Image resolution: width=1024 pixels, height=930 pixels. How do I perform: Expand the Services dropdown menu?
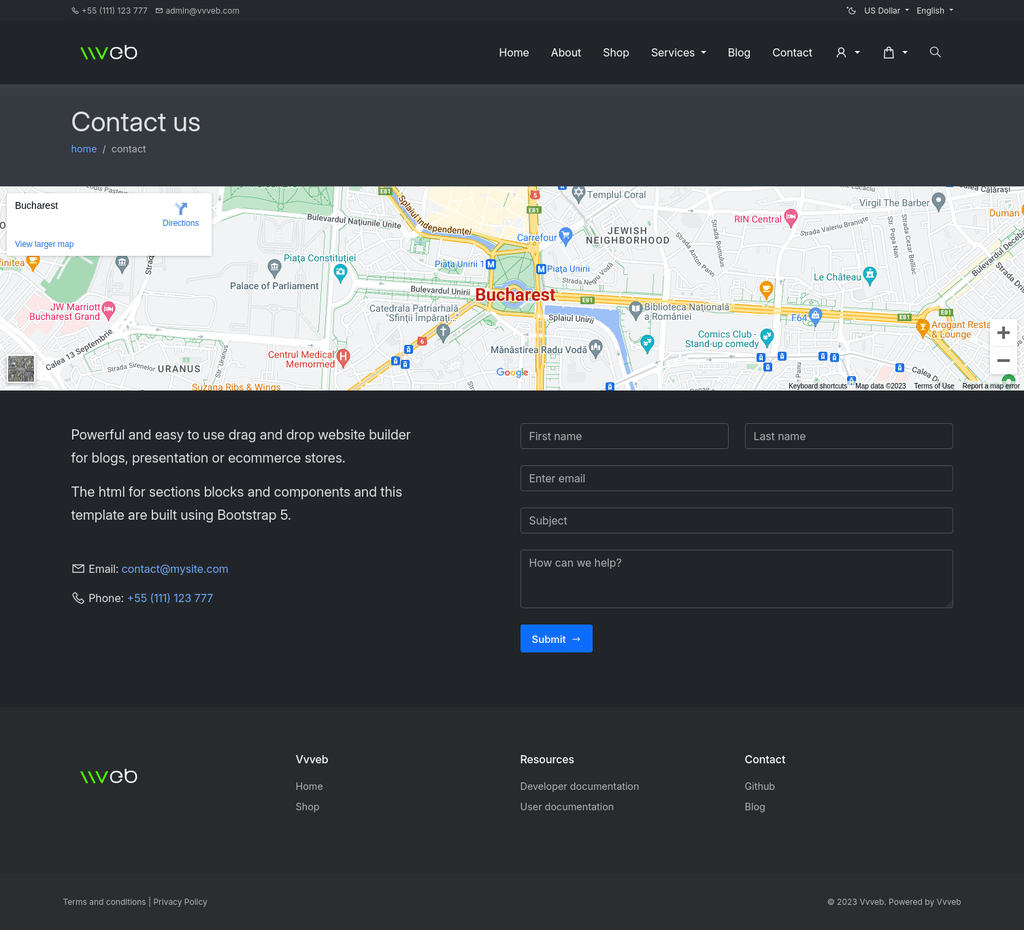pyautogui.click(x=678, y=52)
